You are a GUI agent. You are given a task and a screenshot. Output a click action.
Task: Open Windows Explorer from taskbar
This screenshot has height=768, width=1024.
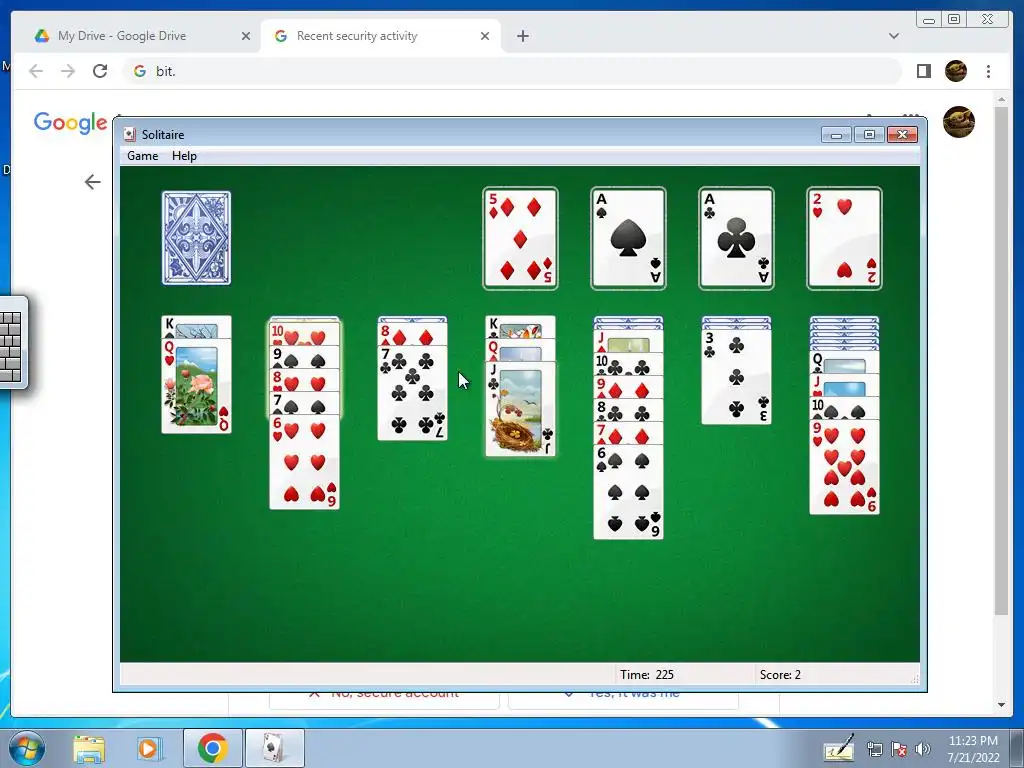(x=89, y=748)
